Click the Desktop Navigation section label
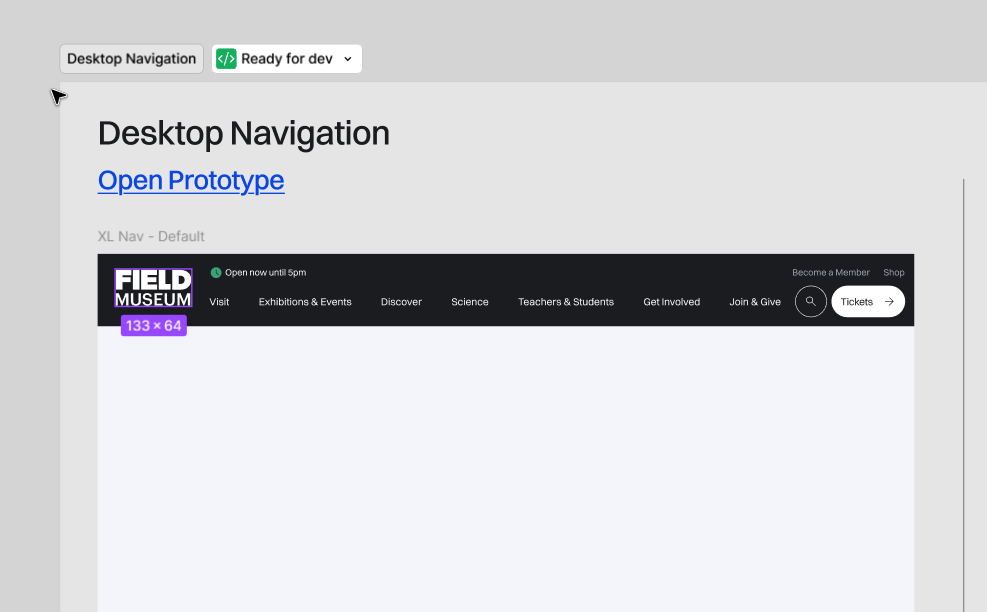Screen dimensions: 987x612 [132, 59]
